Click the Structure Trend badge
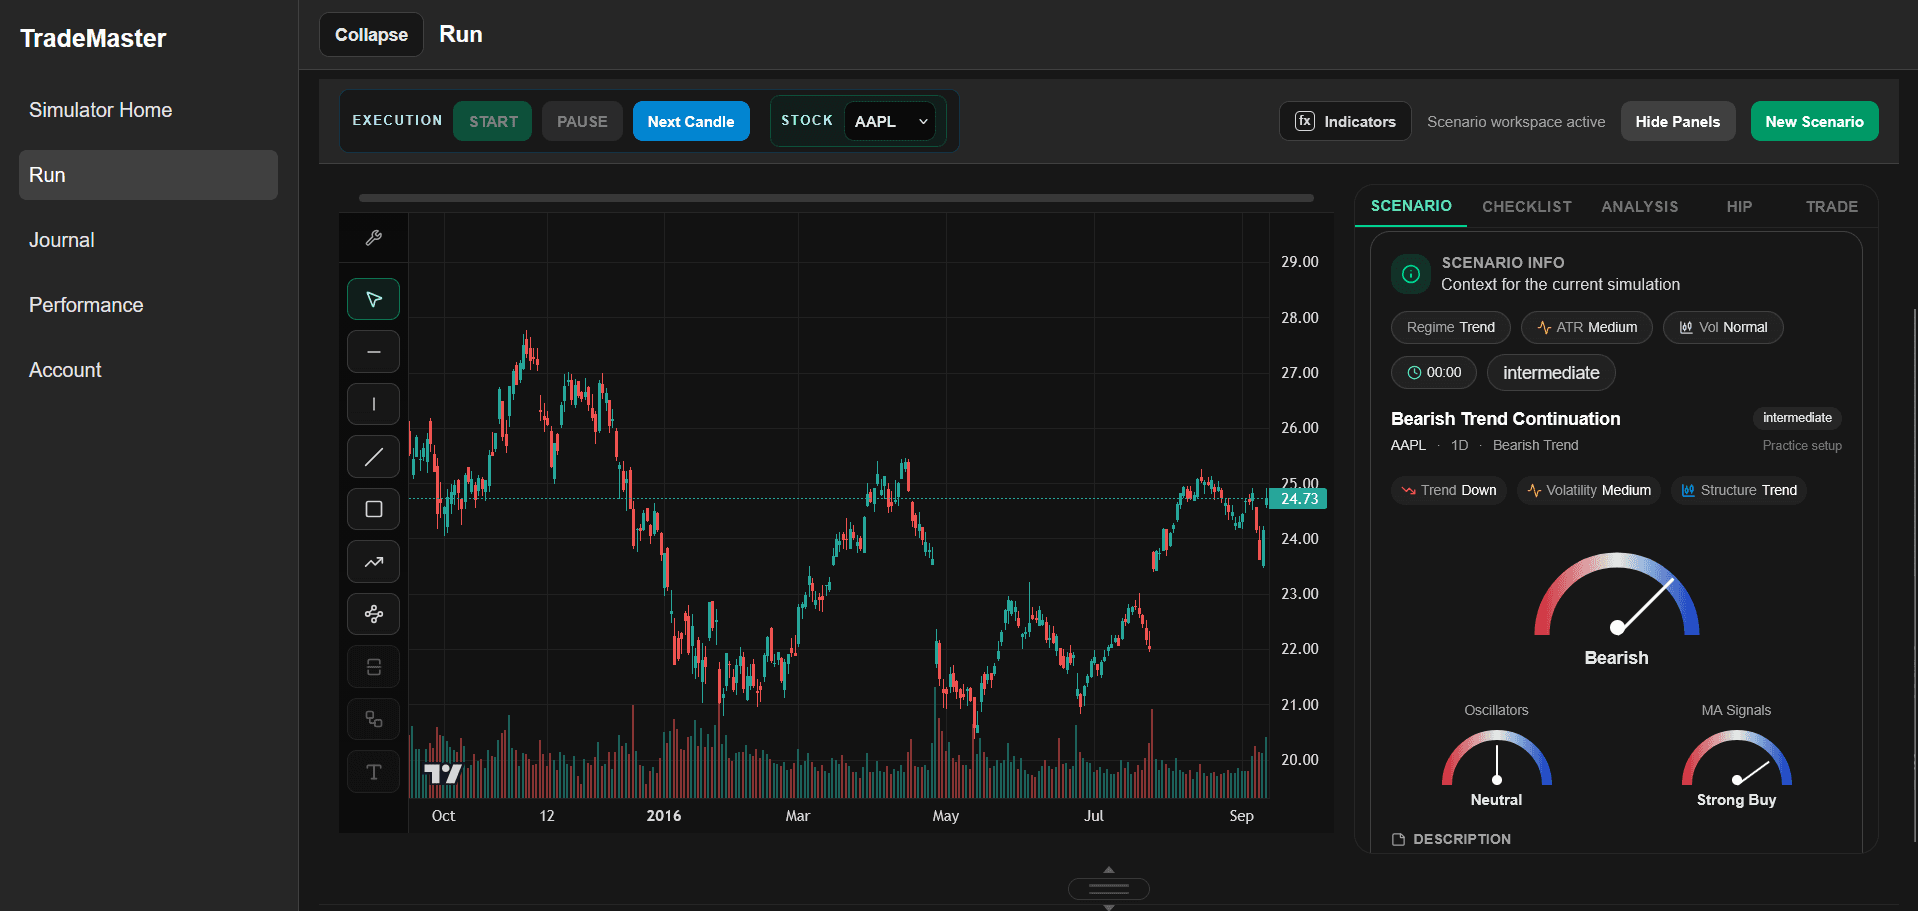The image size is (1918, 911). (1739, 491)
